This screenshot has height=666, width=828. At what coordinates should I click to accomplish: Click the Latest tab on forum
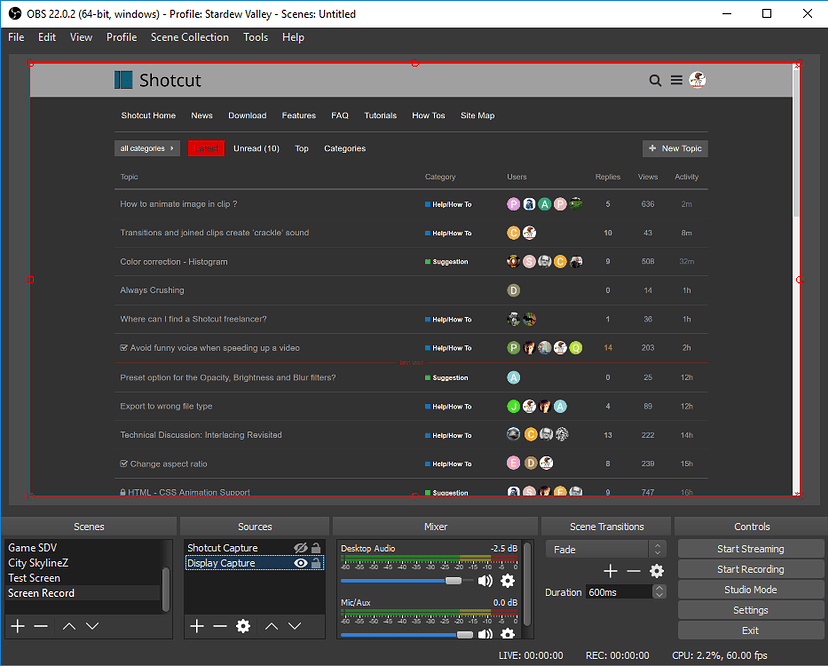tap(206, 148)
